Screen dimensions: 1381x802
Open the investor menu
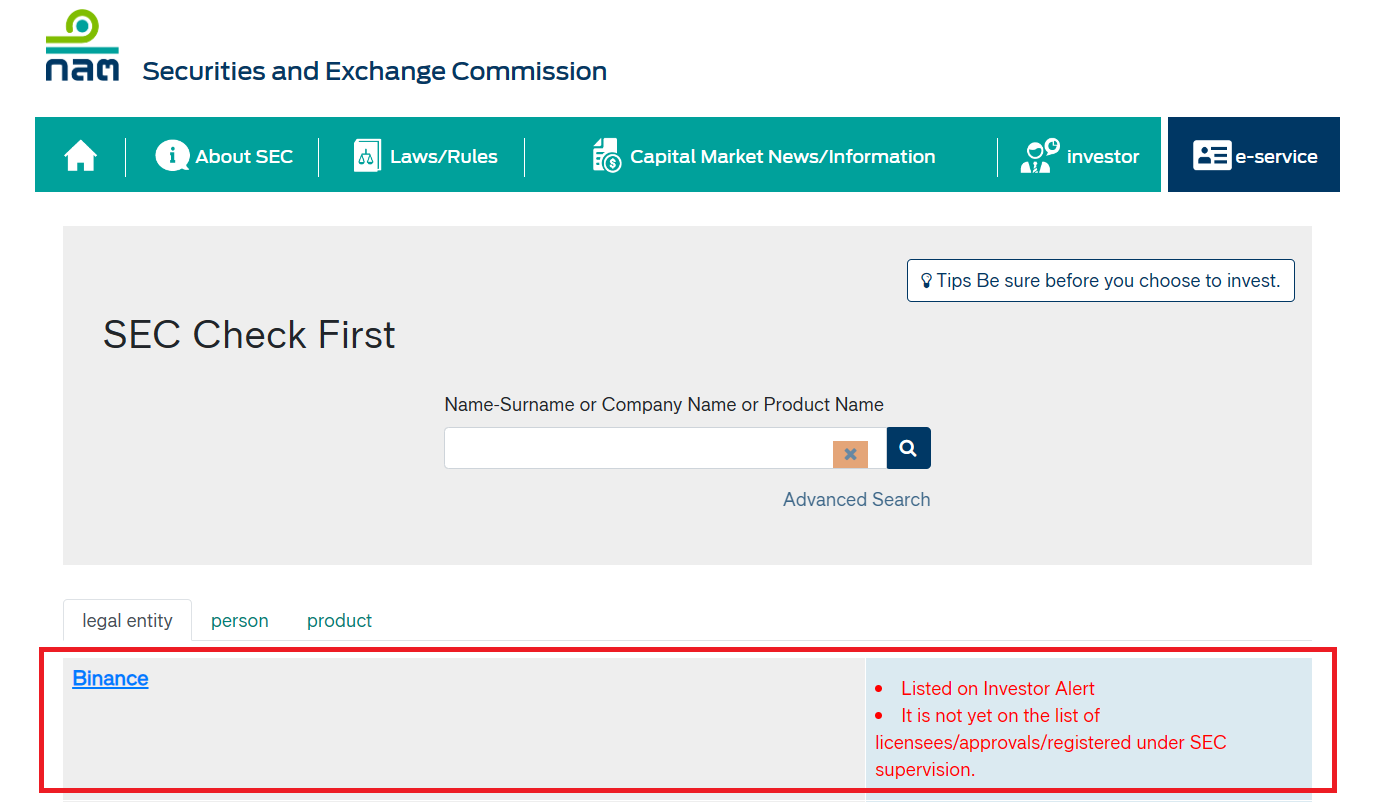1102,157
